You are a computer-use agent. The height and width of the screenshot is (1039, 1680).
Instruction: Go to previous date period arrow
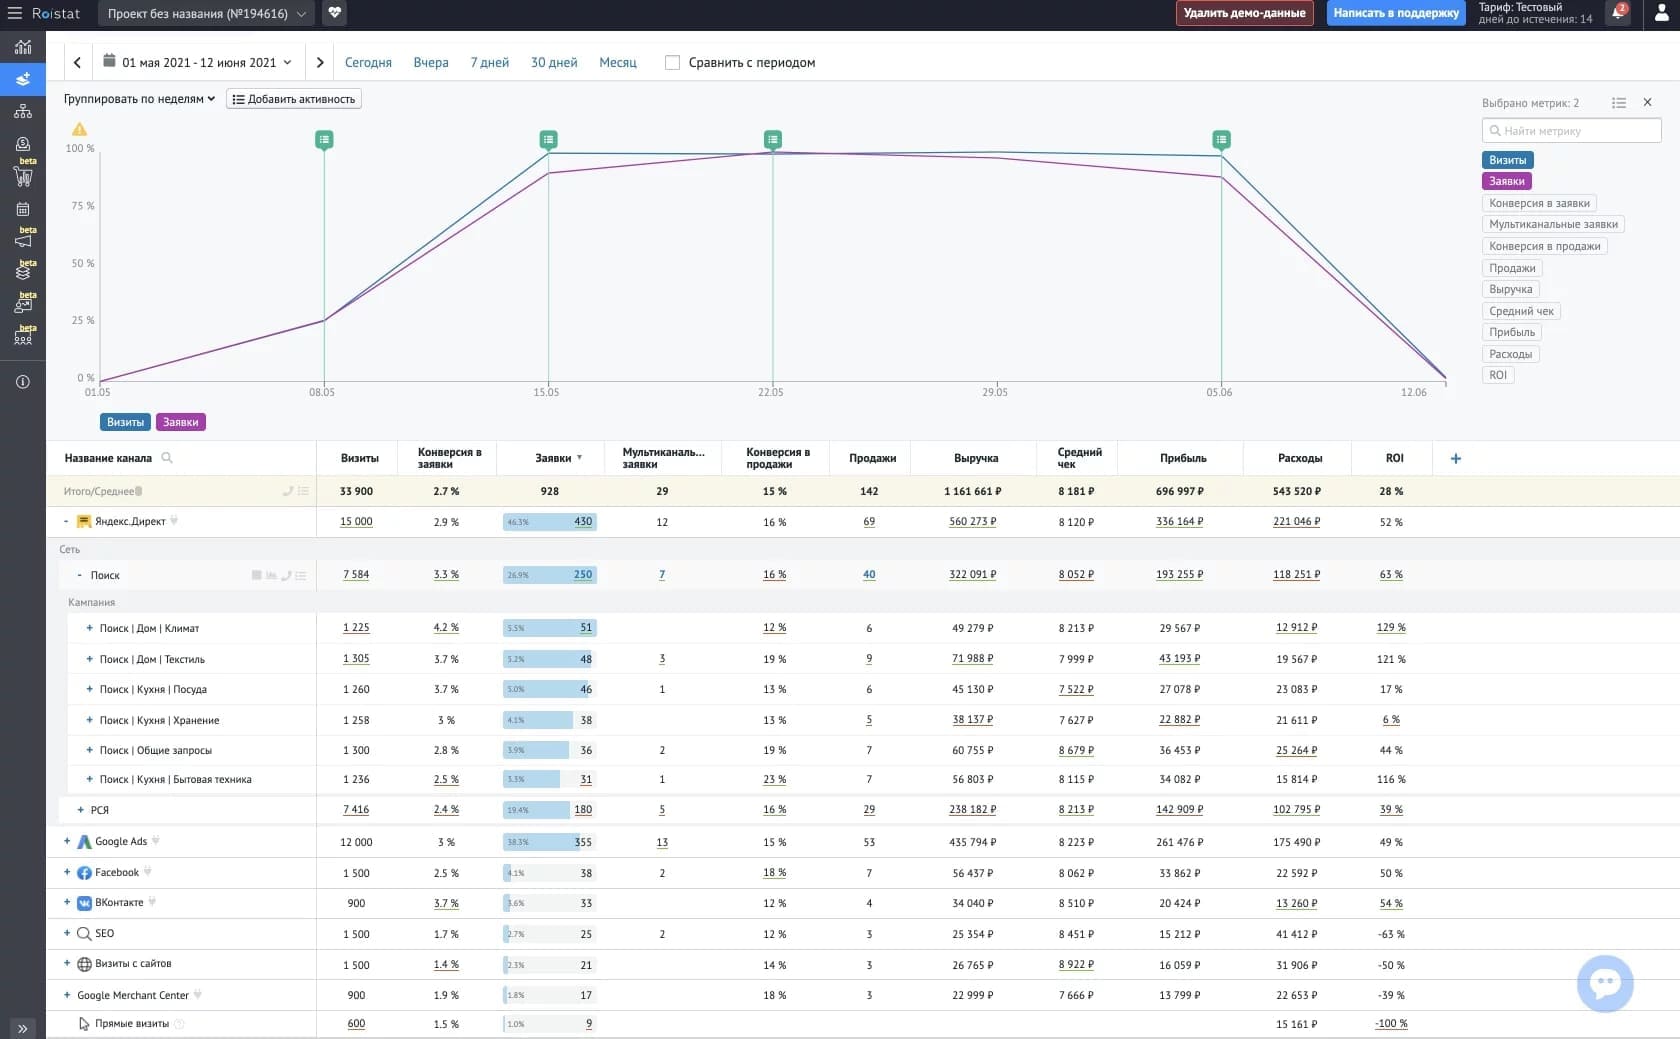click(77, 62)
